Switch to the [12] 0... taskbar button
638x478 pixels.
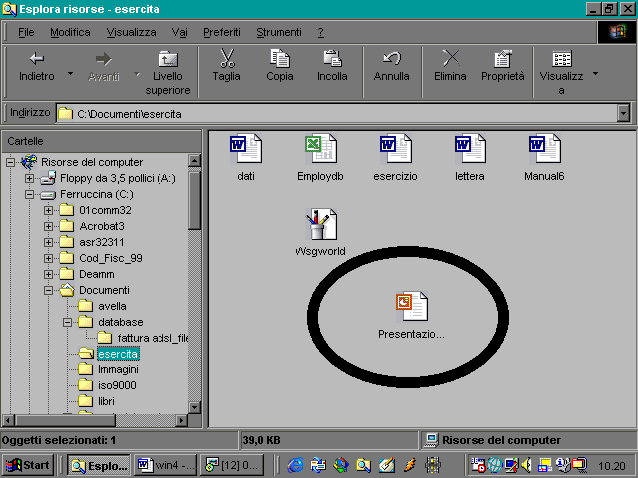pyautogui.click(x=232, y=465)
